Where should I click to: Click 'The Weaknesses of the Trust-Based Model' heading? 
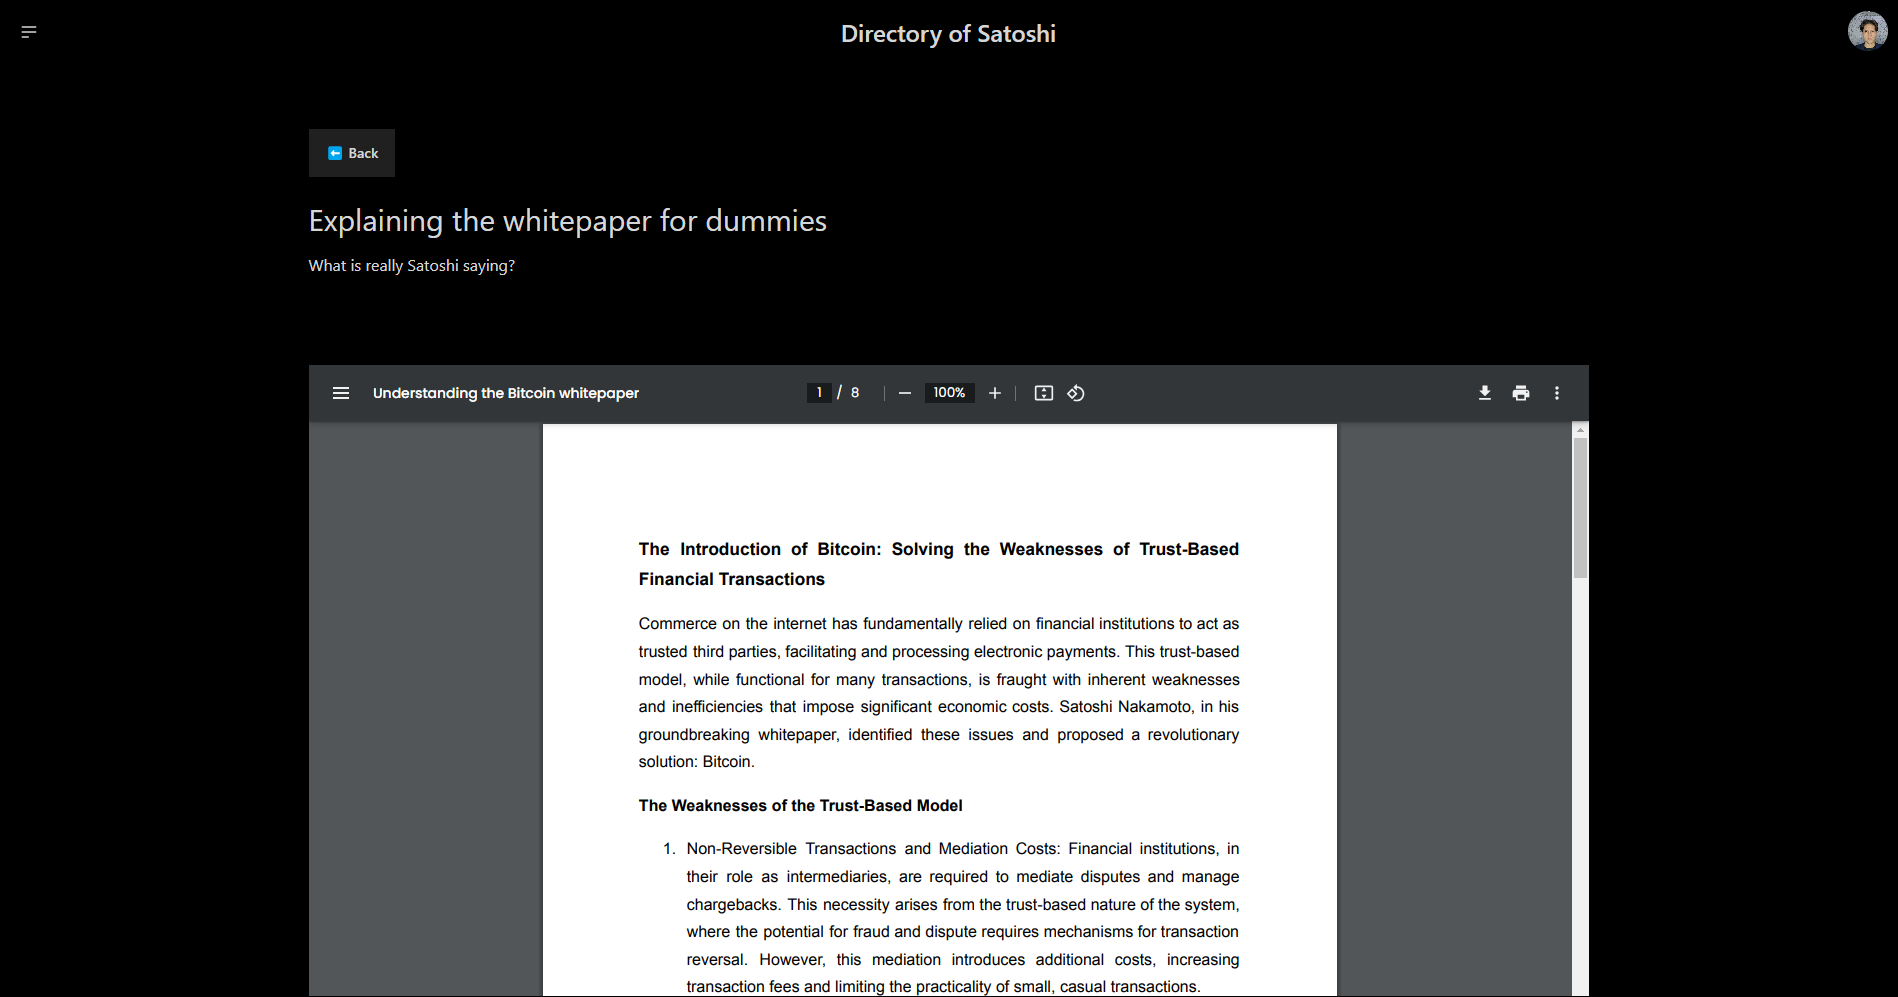pyautogui.click(x=800, y=806)
